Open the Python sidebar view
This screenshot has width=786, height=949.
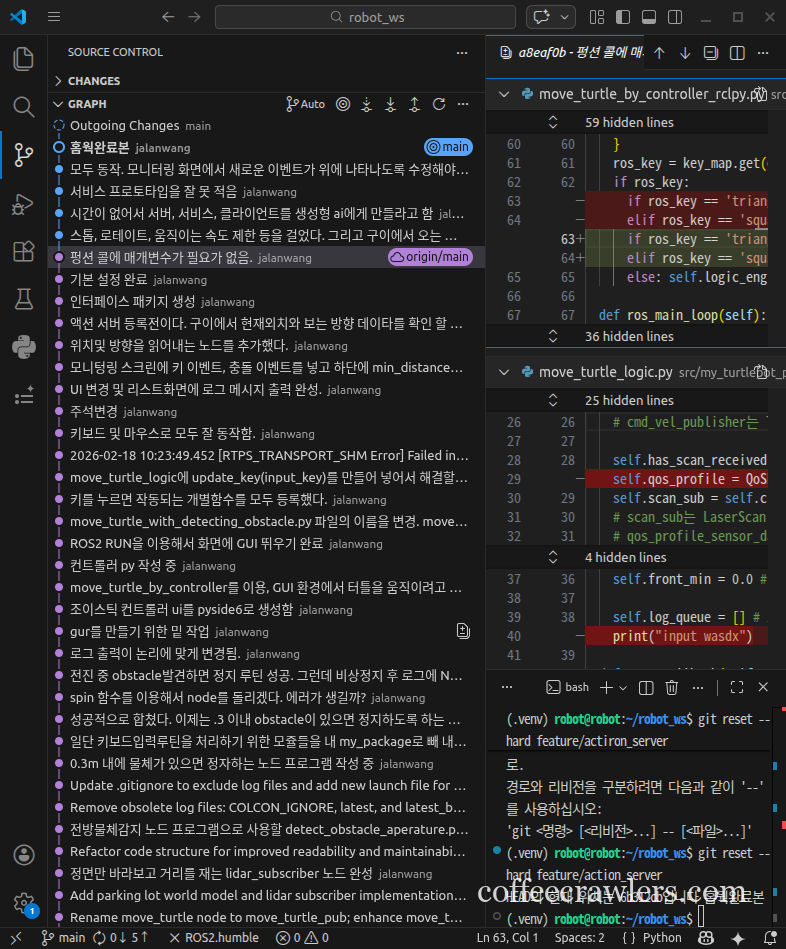tap(23, 347)
